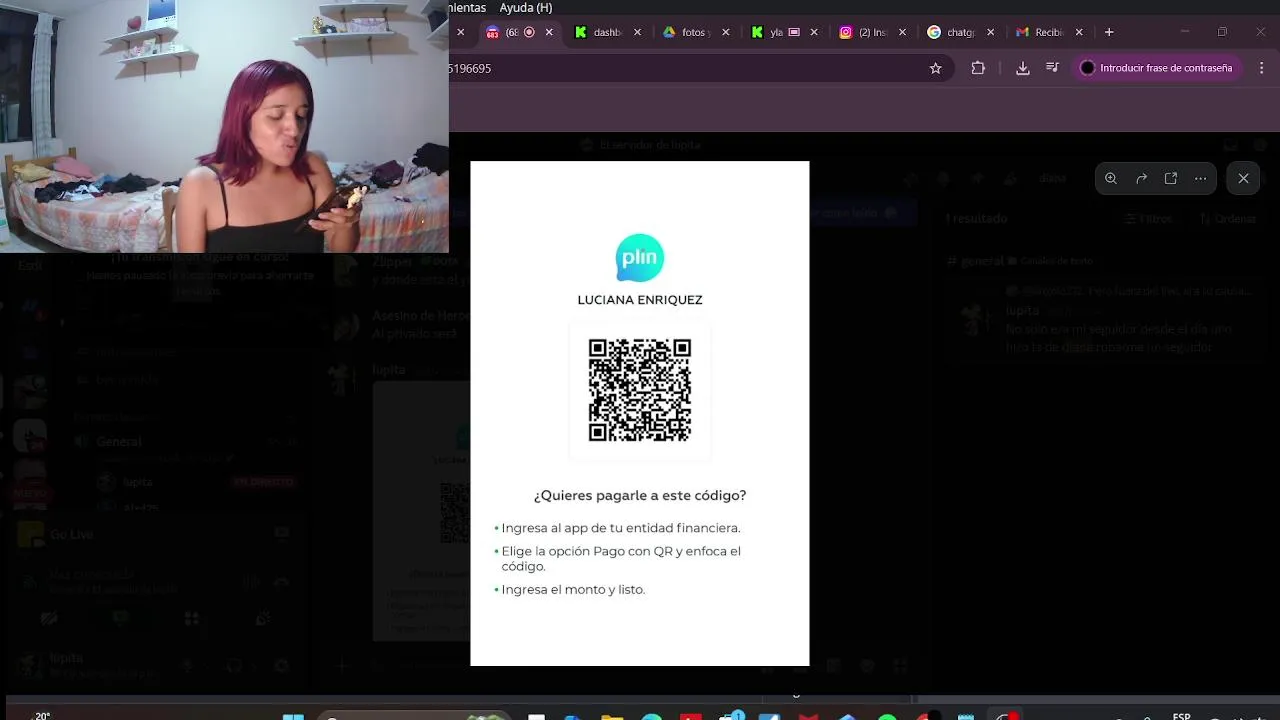
Task: Close the image viewer overlay with X
Action: (x=1243, y=178)
